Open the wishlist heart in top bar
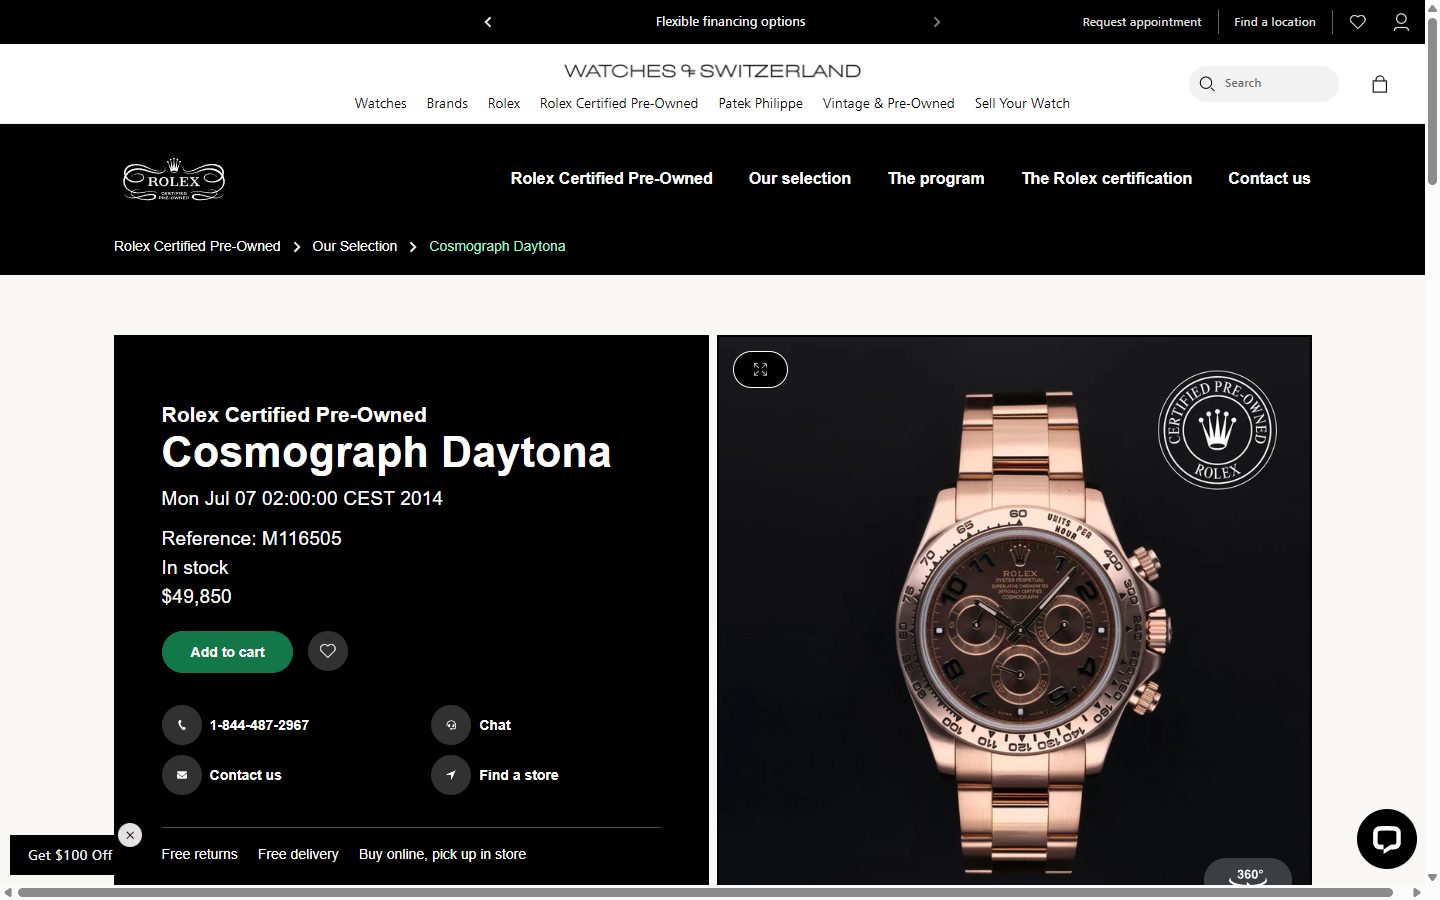 coord(1358,22)
